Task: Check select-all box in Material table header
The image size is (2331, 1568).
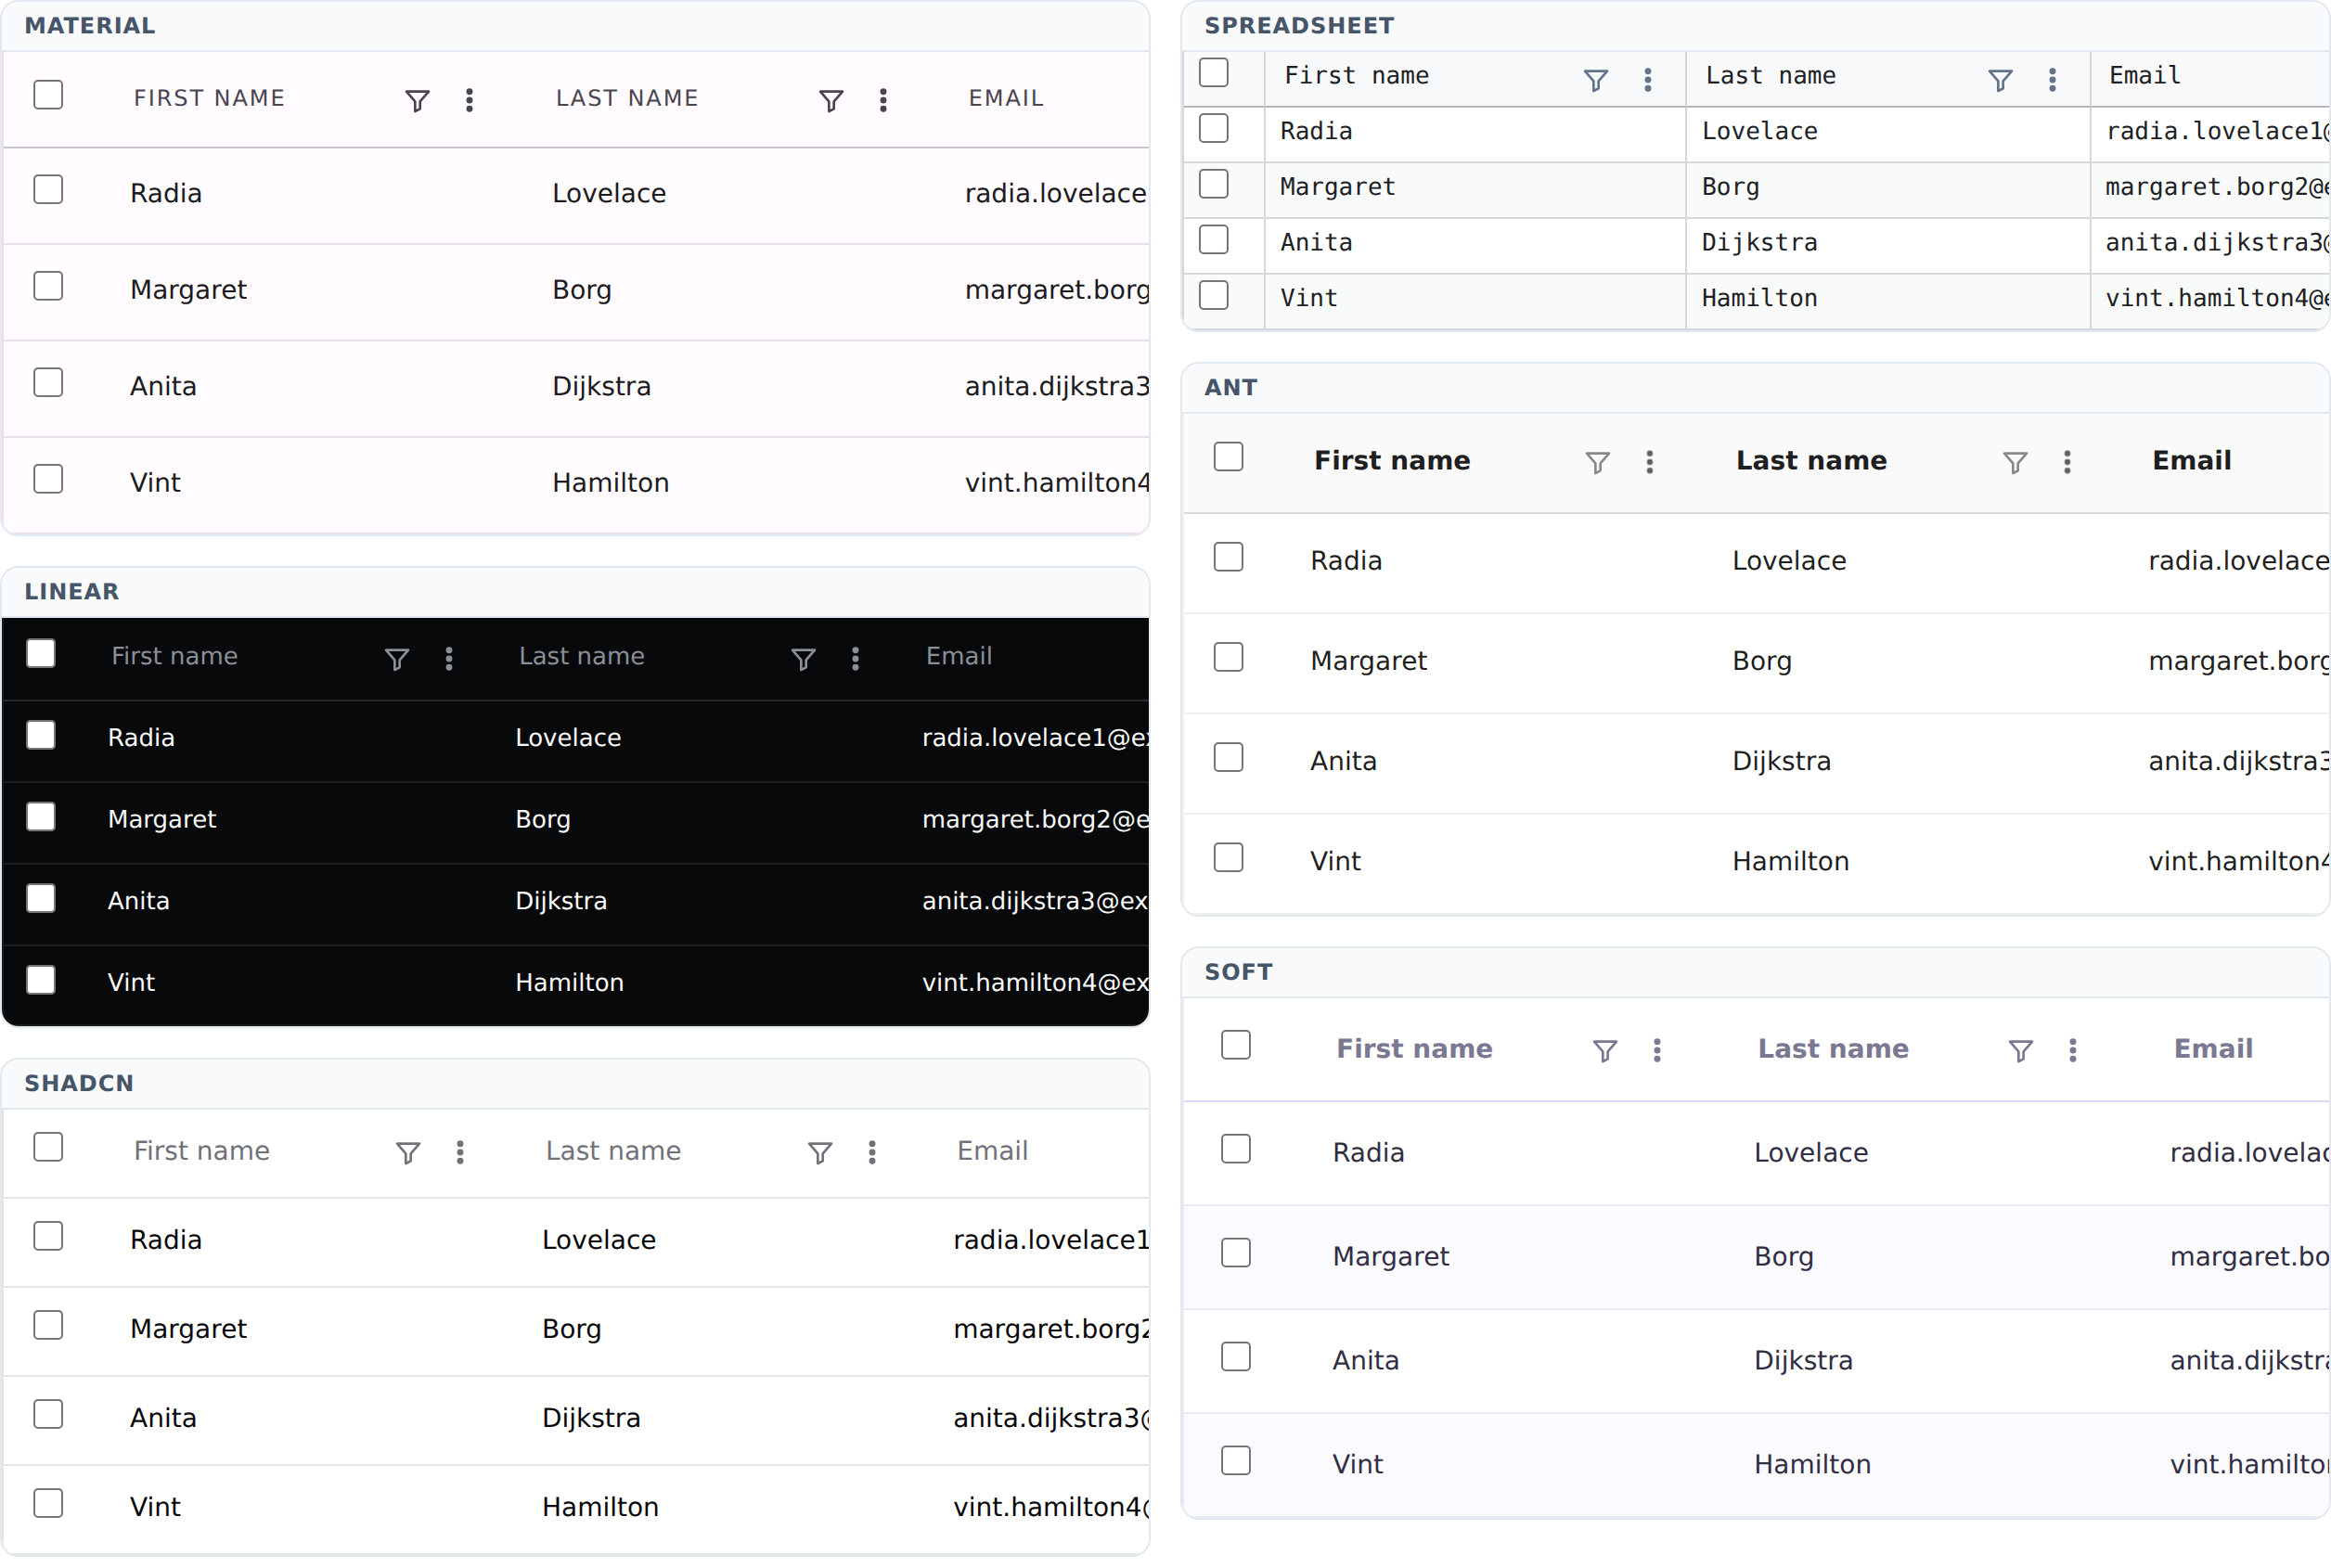Action: point(48,95)
